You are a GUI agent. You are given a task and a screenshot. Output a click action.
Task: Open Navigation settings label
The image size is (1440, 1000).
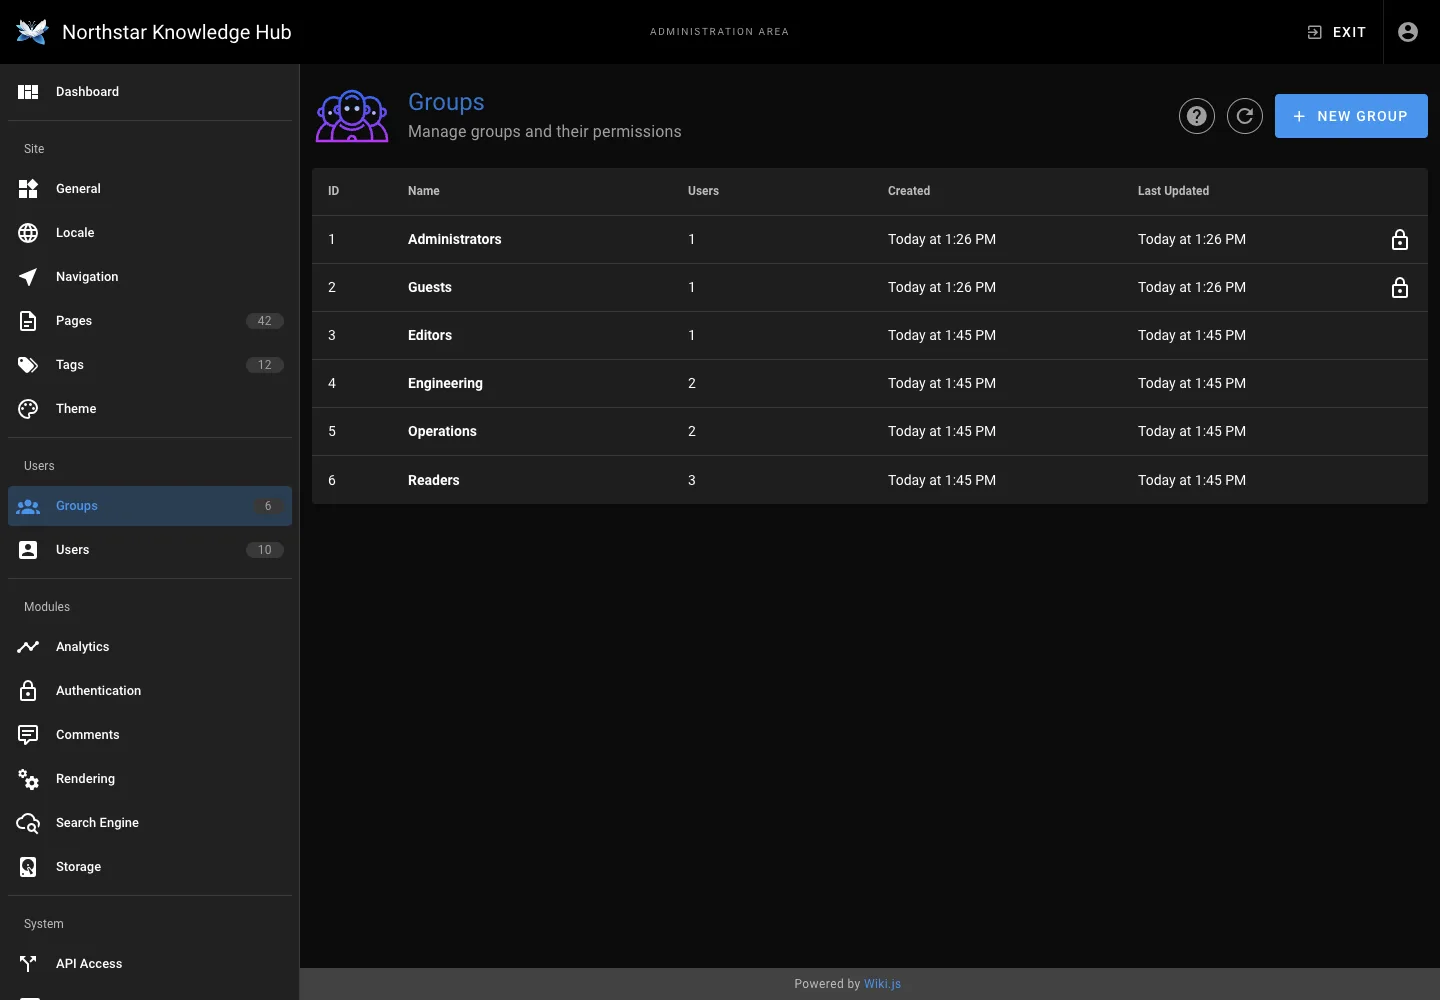[87, 277]
